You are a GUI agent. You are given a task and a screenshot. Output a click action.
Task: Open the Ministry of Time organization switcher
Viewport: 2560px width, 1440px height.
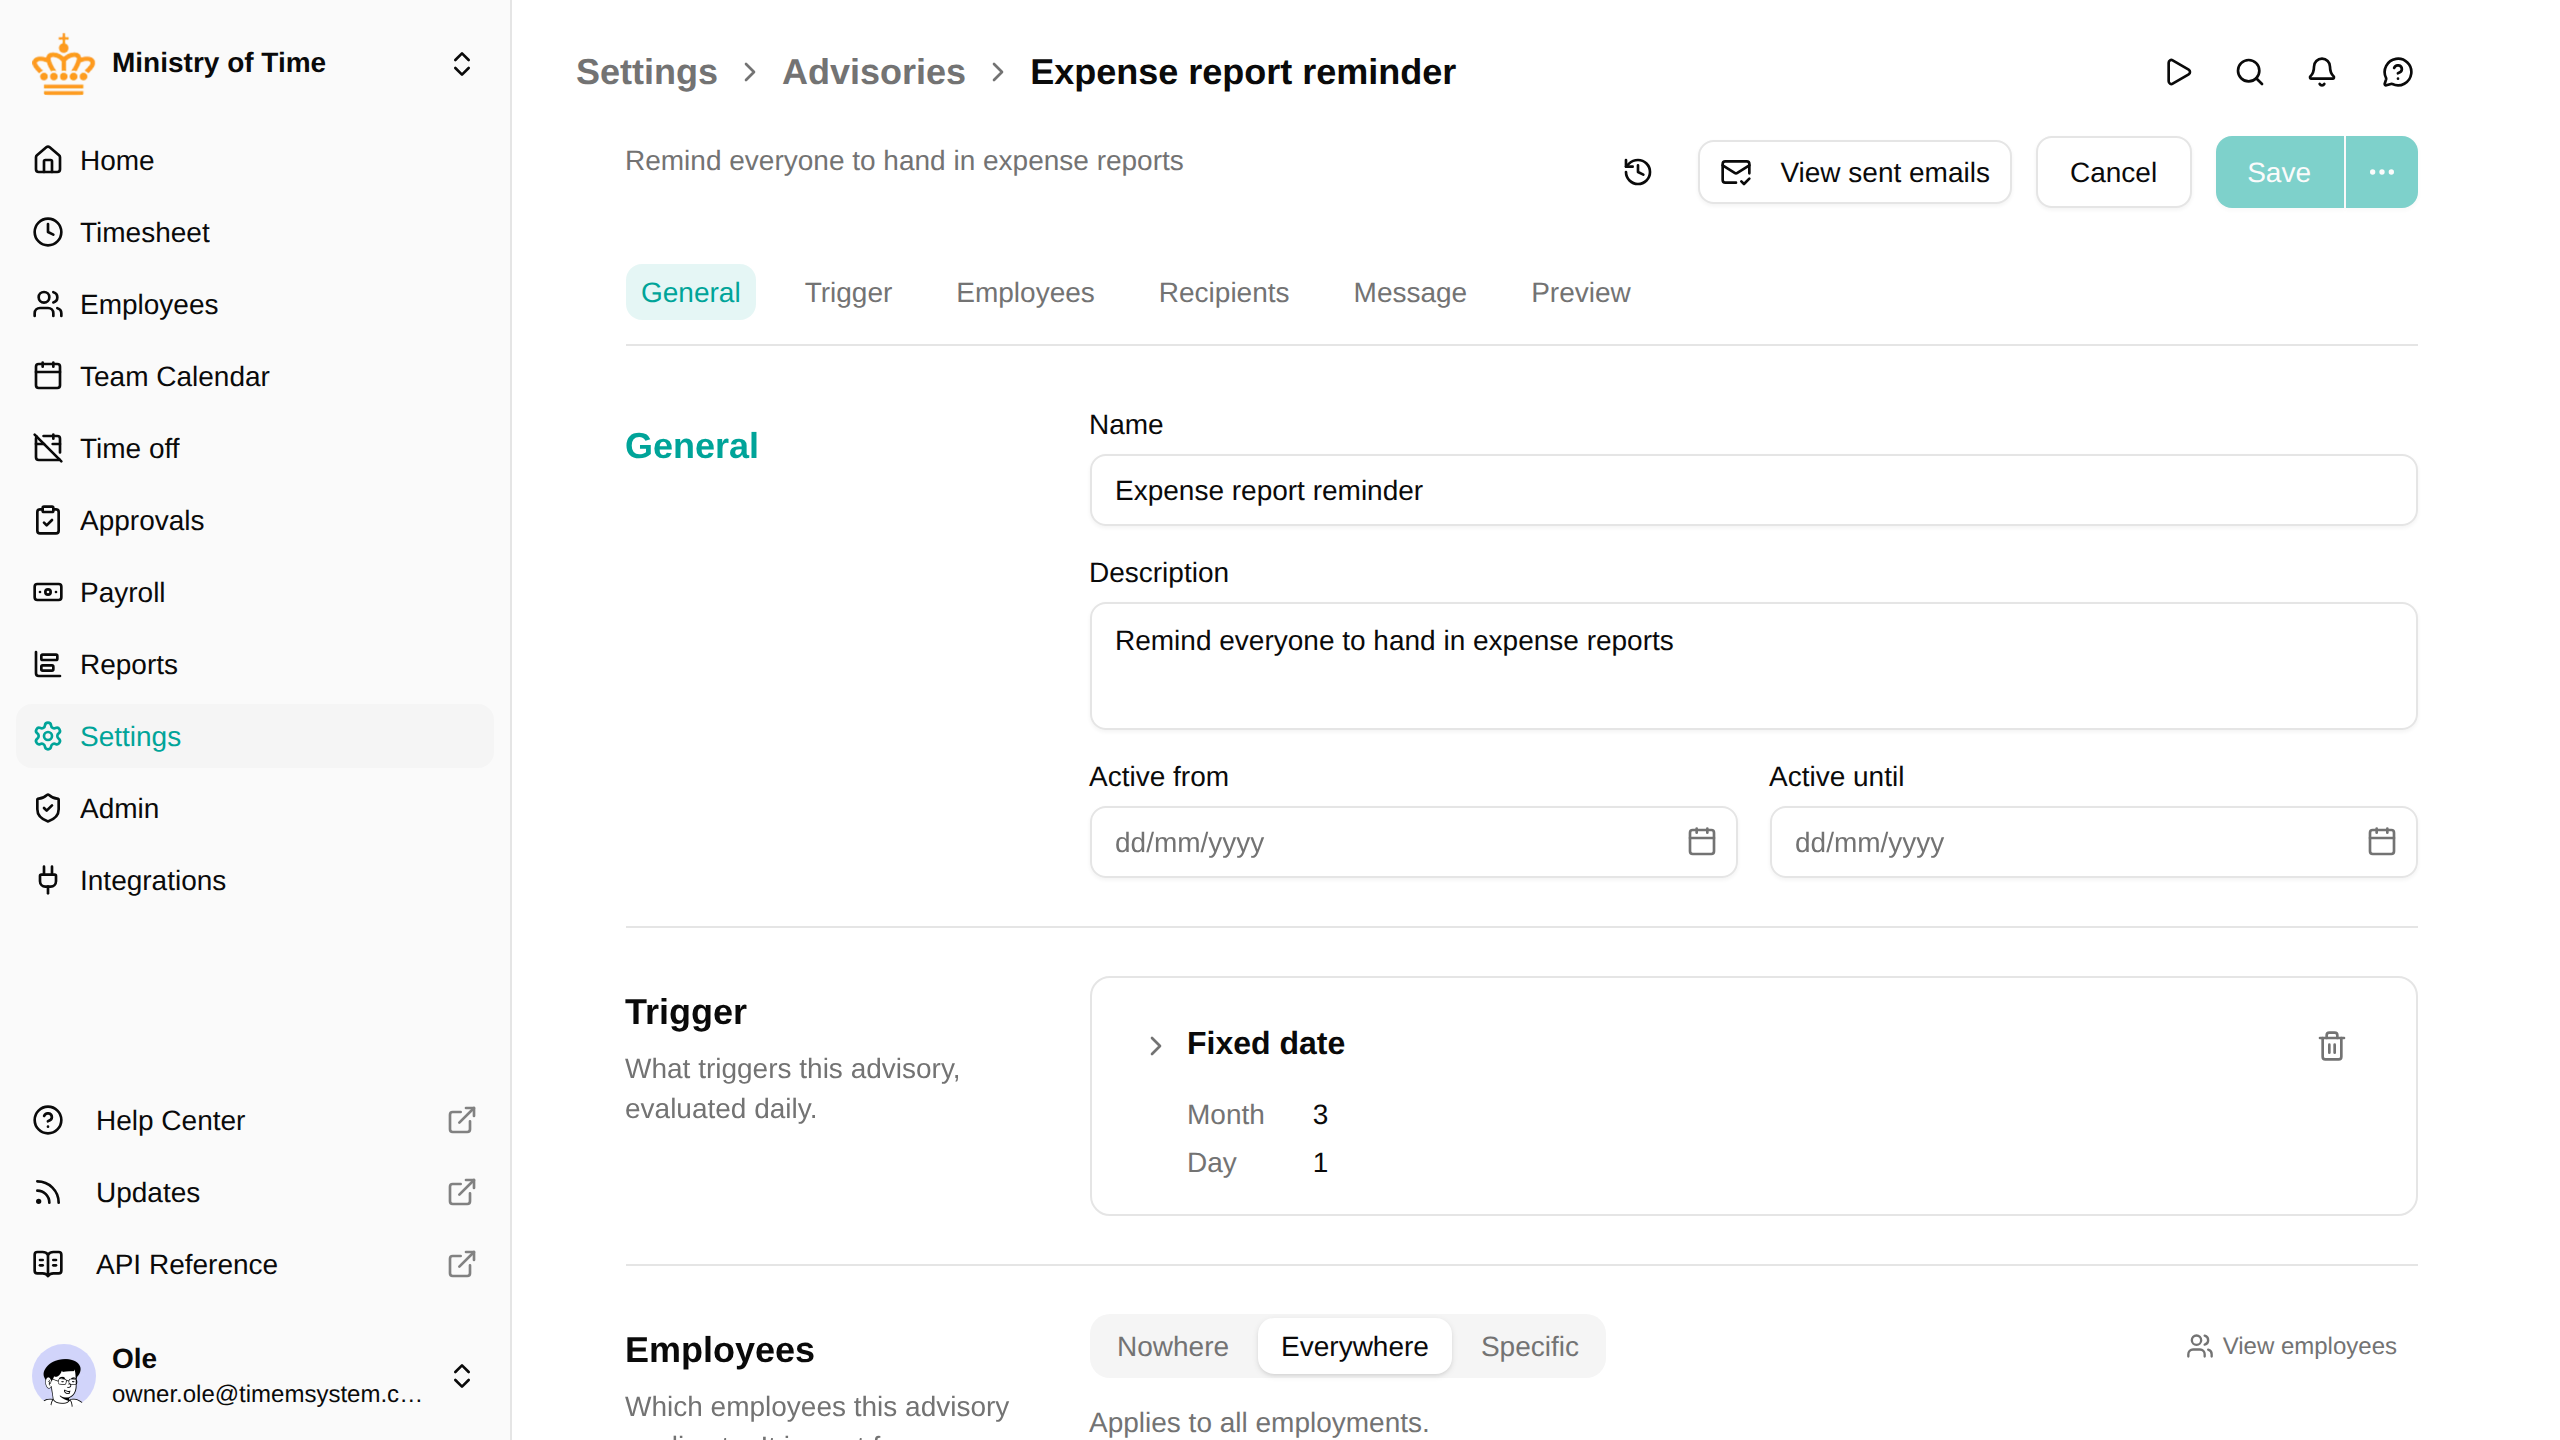pos(255,64)
